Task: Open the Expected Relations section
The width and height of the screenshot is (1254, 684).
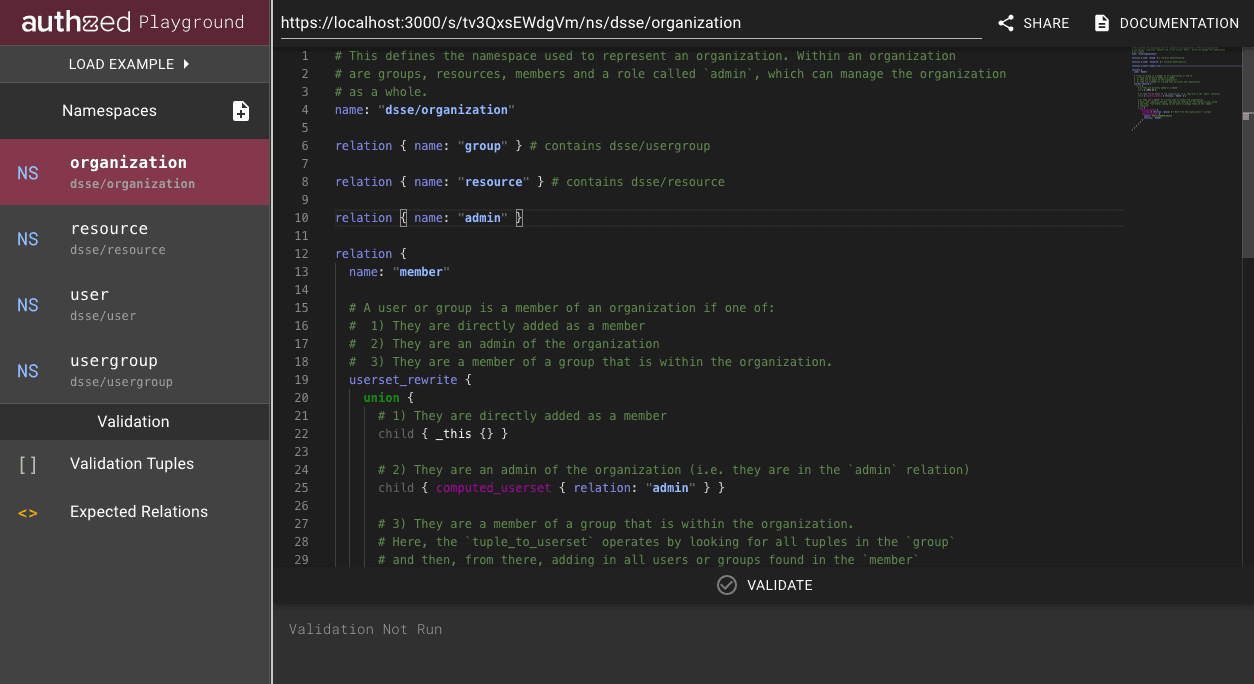Action: point(139,512)
